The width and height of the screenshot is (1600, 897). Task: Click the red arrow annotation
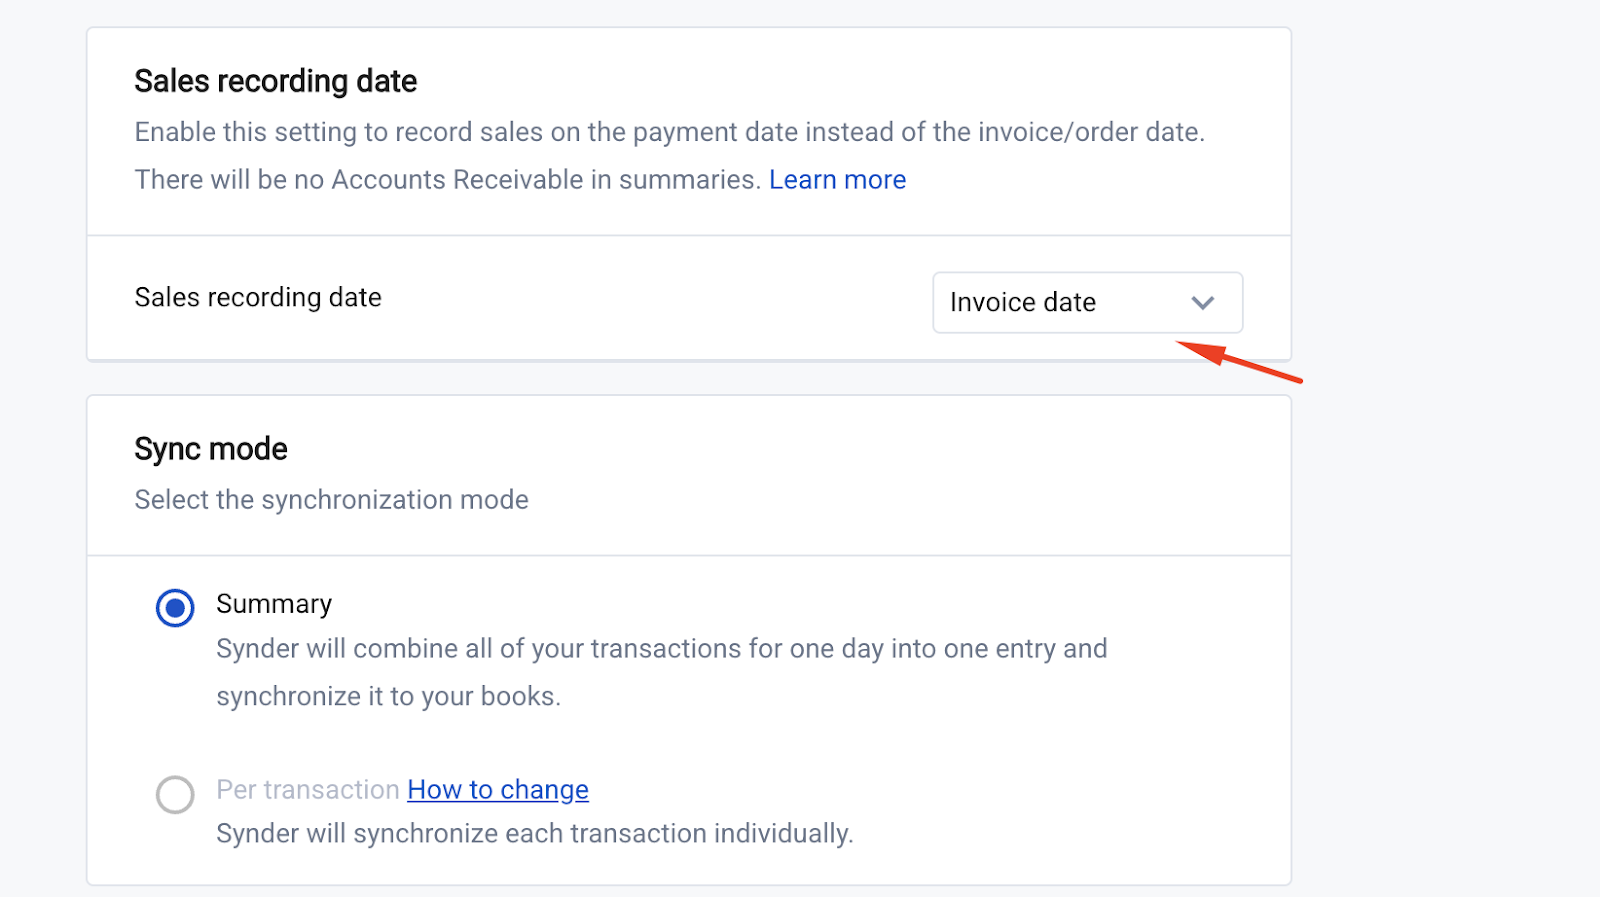[1239, 361]
